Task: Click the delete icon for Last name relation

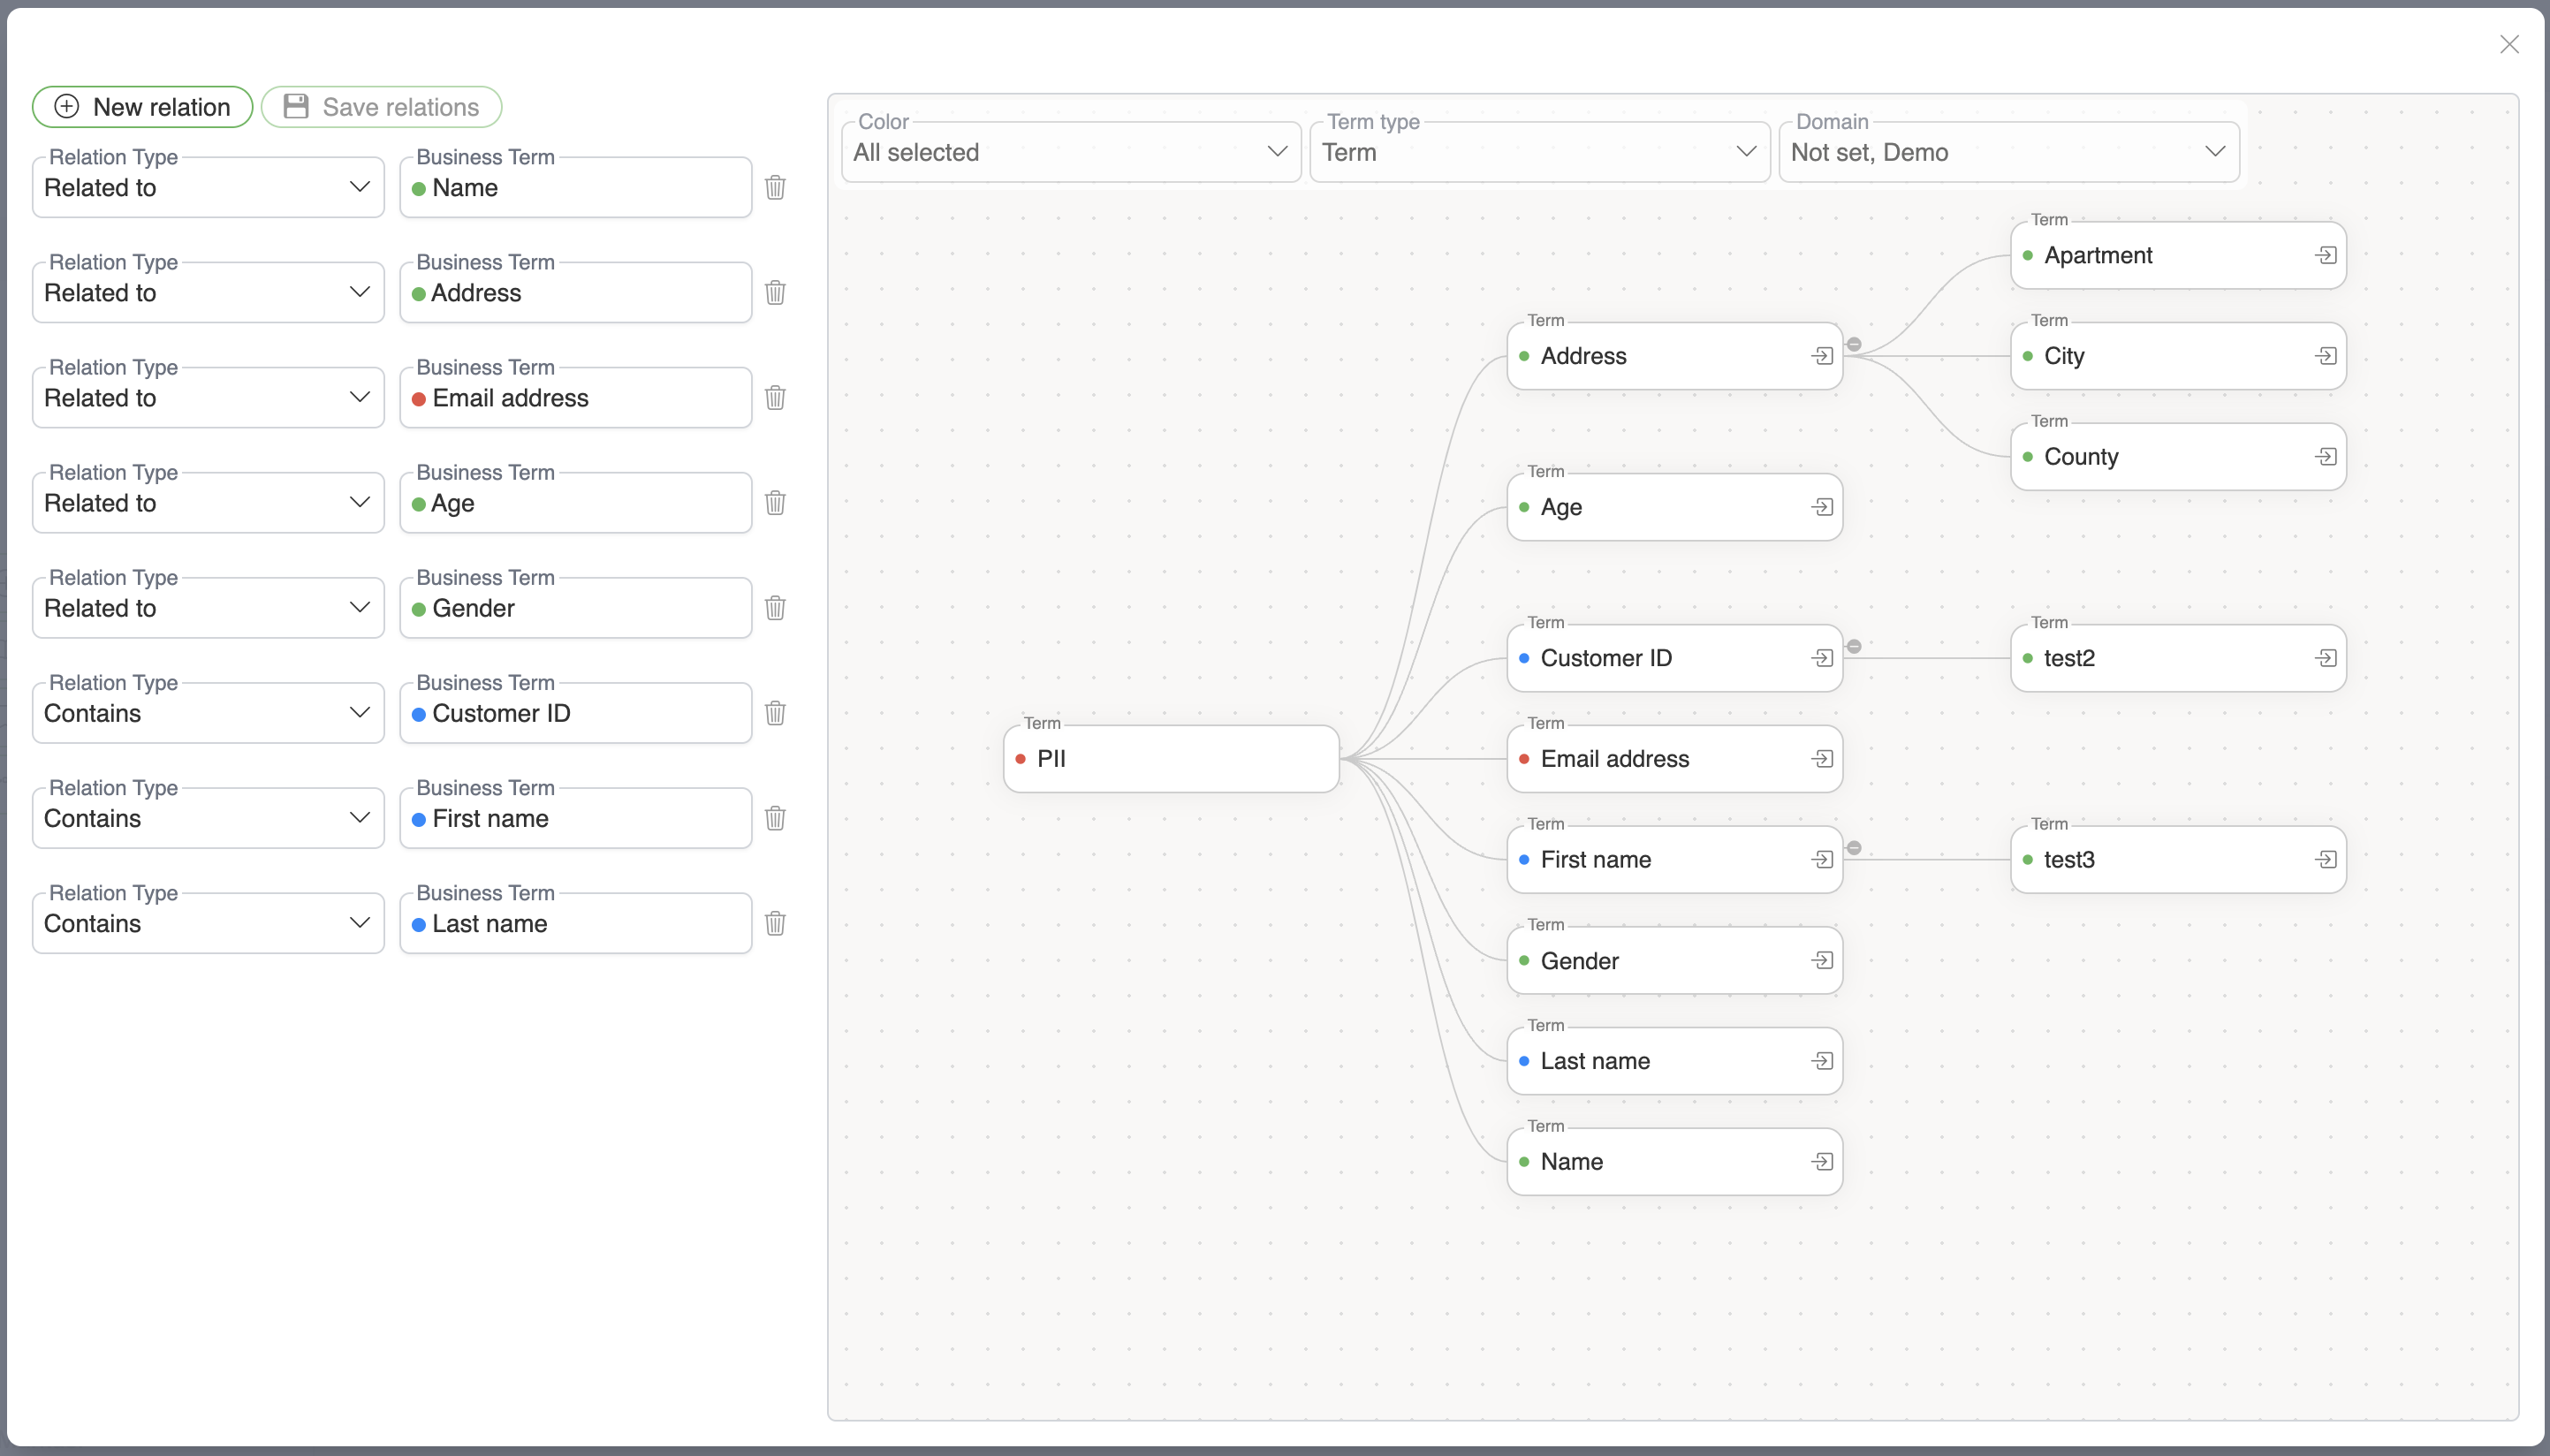Action: 778,923
